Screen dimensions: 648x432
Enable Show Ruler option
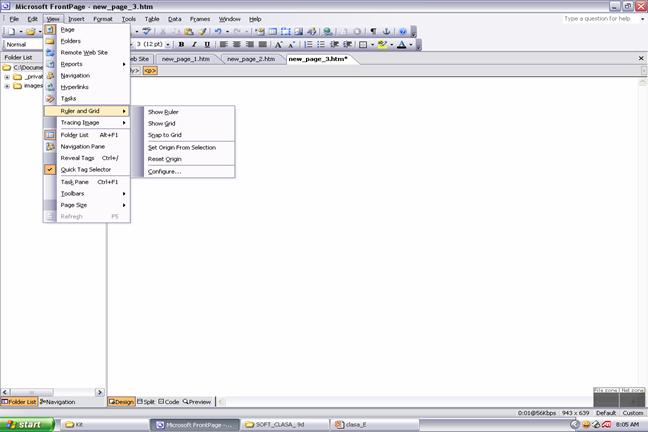(x=163, y=112)
